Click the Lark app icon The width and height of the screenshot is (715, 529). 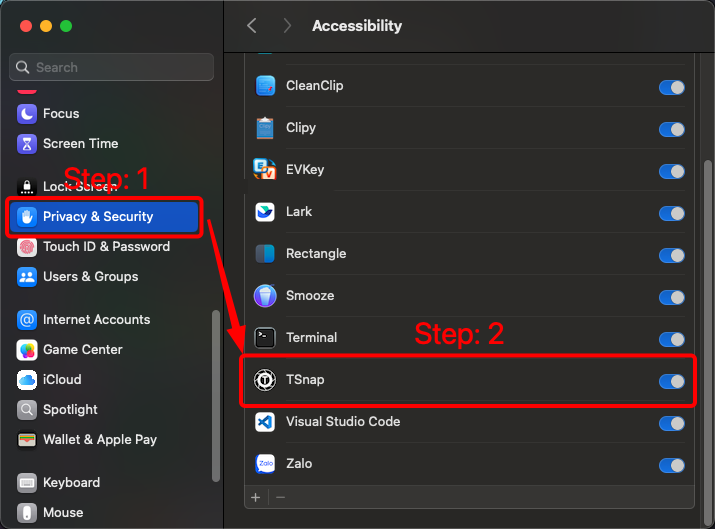pos(265,212)
